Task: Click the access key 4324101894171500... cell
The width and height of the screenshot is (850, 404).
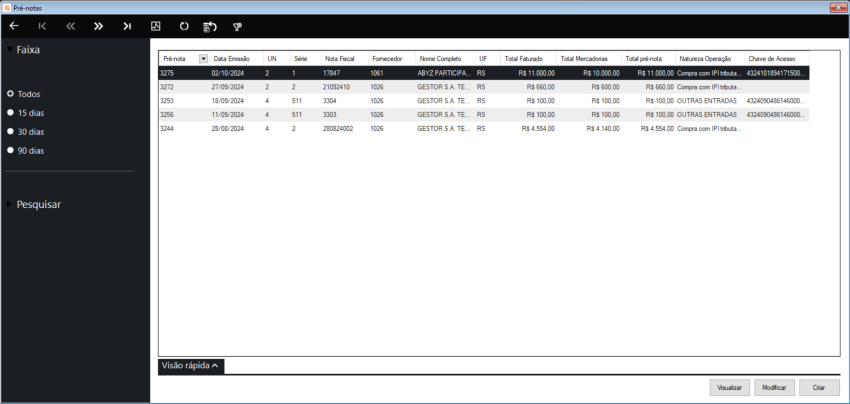Action: point(776,73)
